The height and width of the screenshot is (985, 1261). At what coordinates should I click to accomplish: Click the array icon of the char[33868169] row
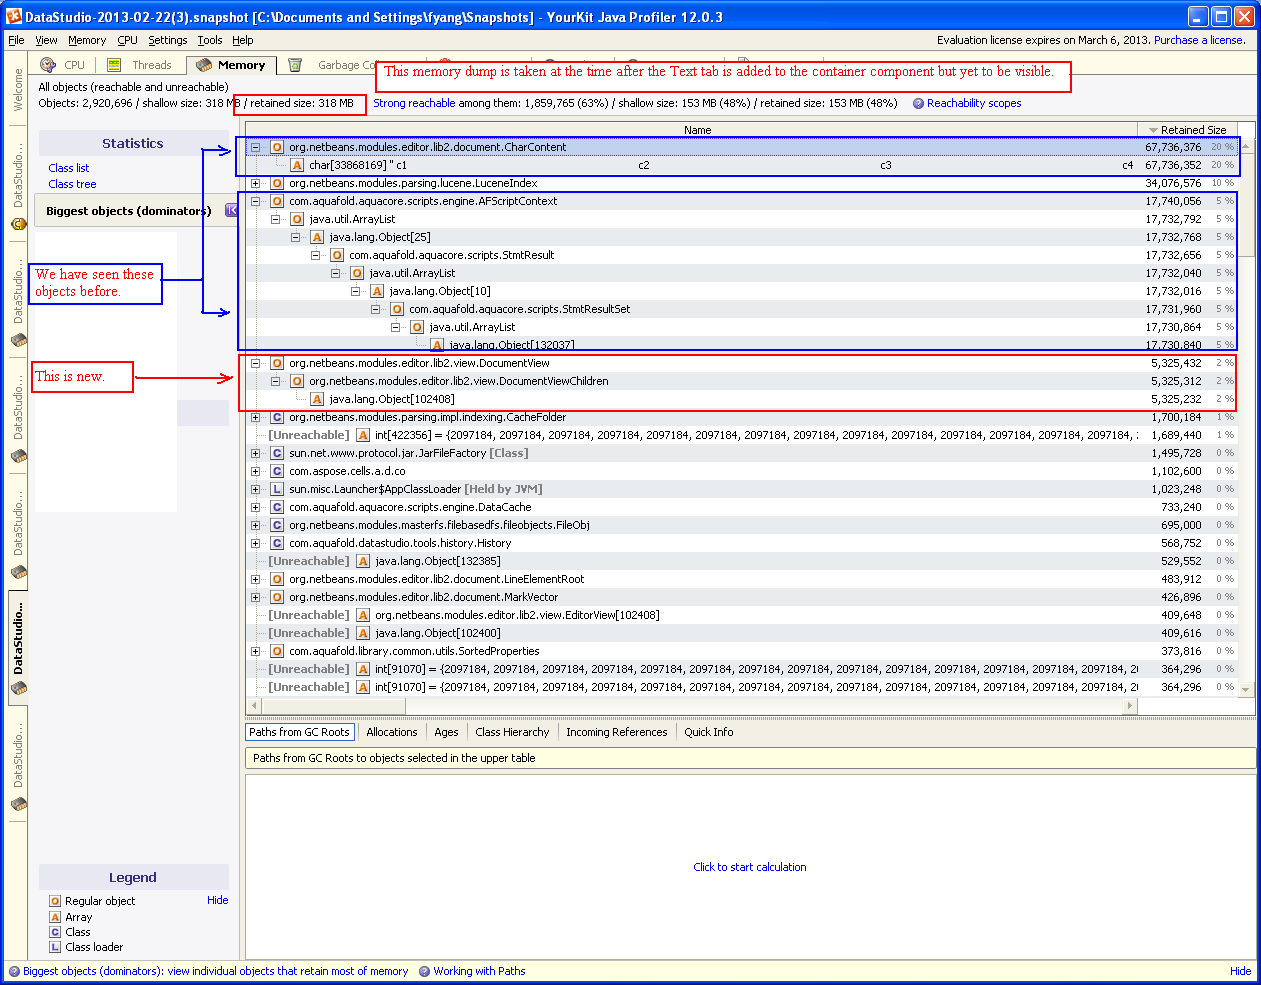[297, 165]
